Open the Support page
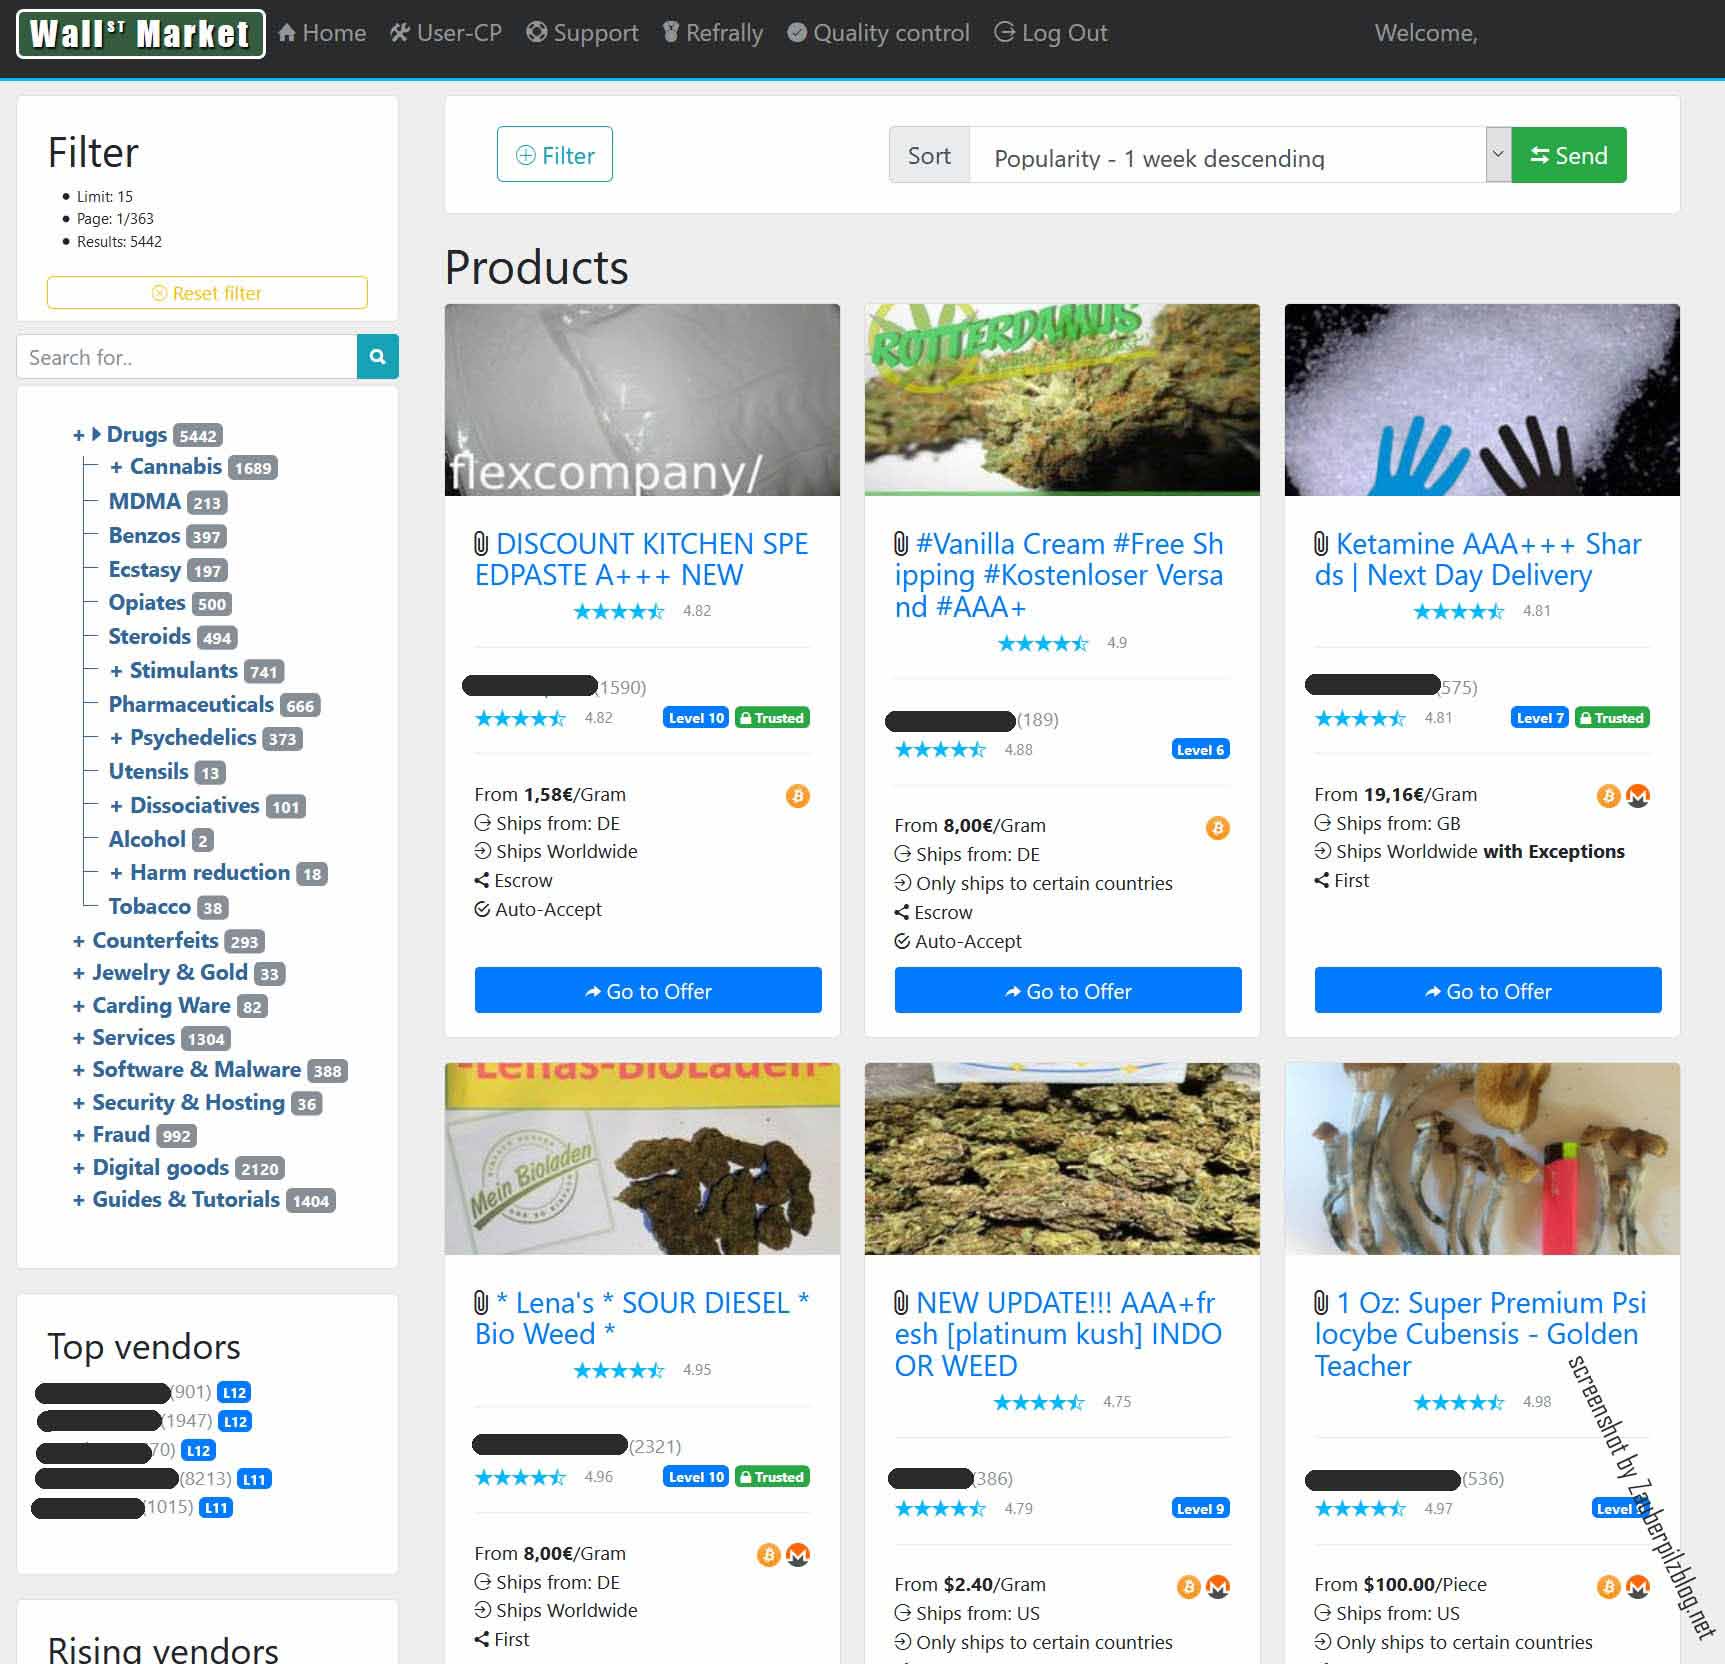The image size is (1725, 1664). [582, 33]
